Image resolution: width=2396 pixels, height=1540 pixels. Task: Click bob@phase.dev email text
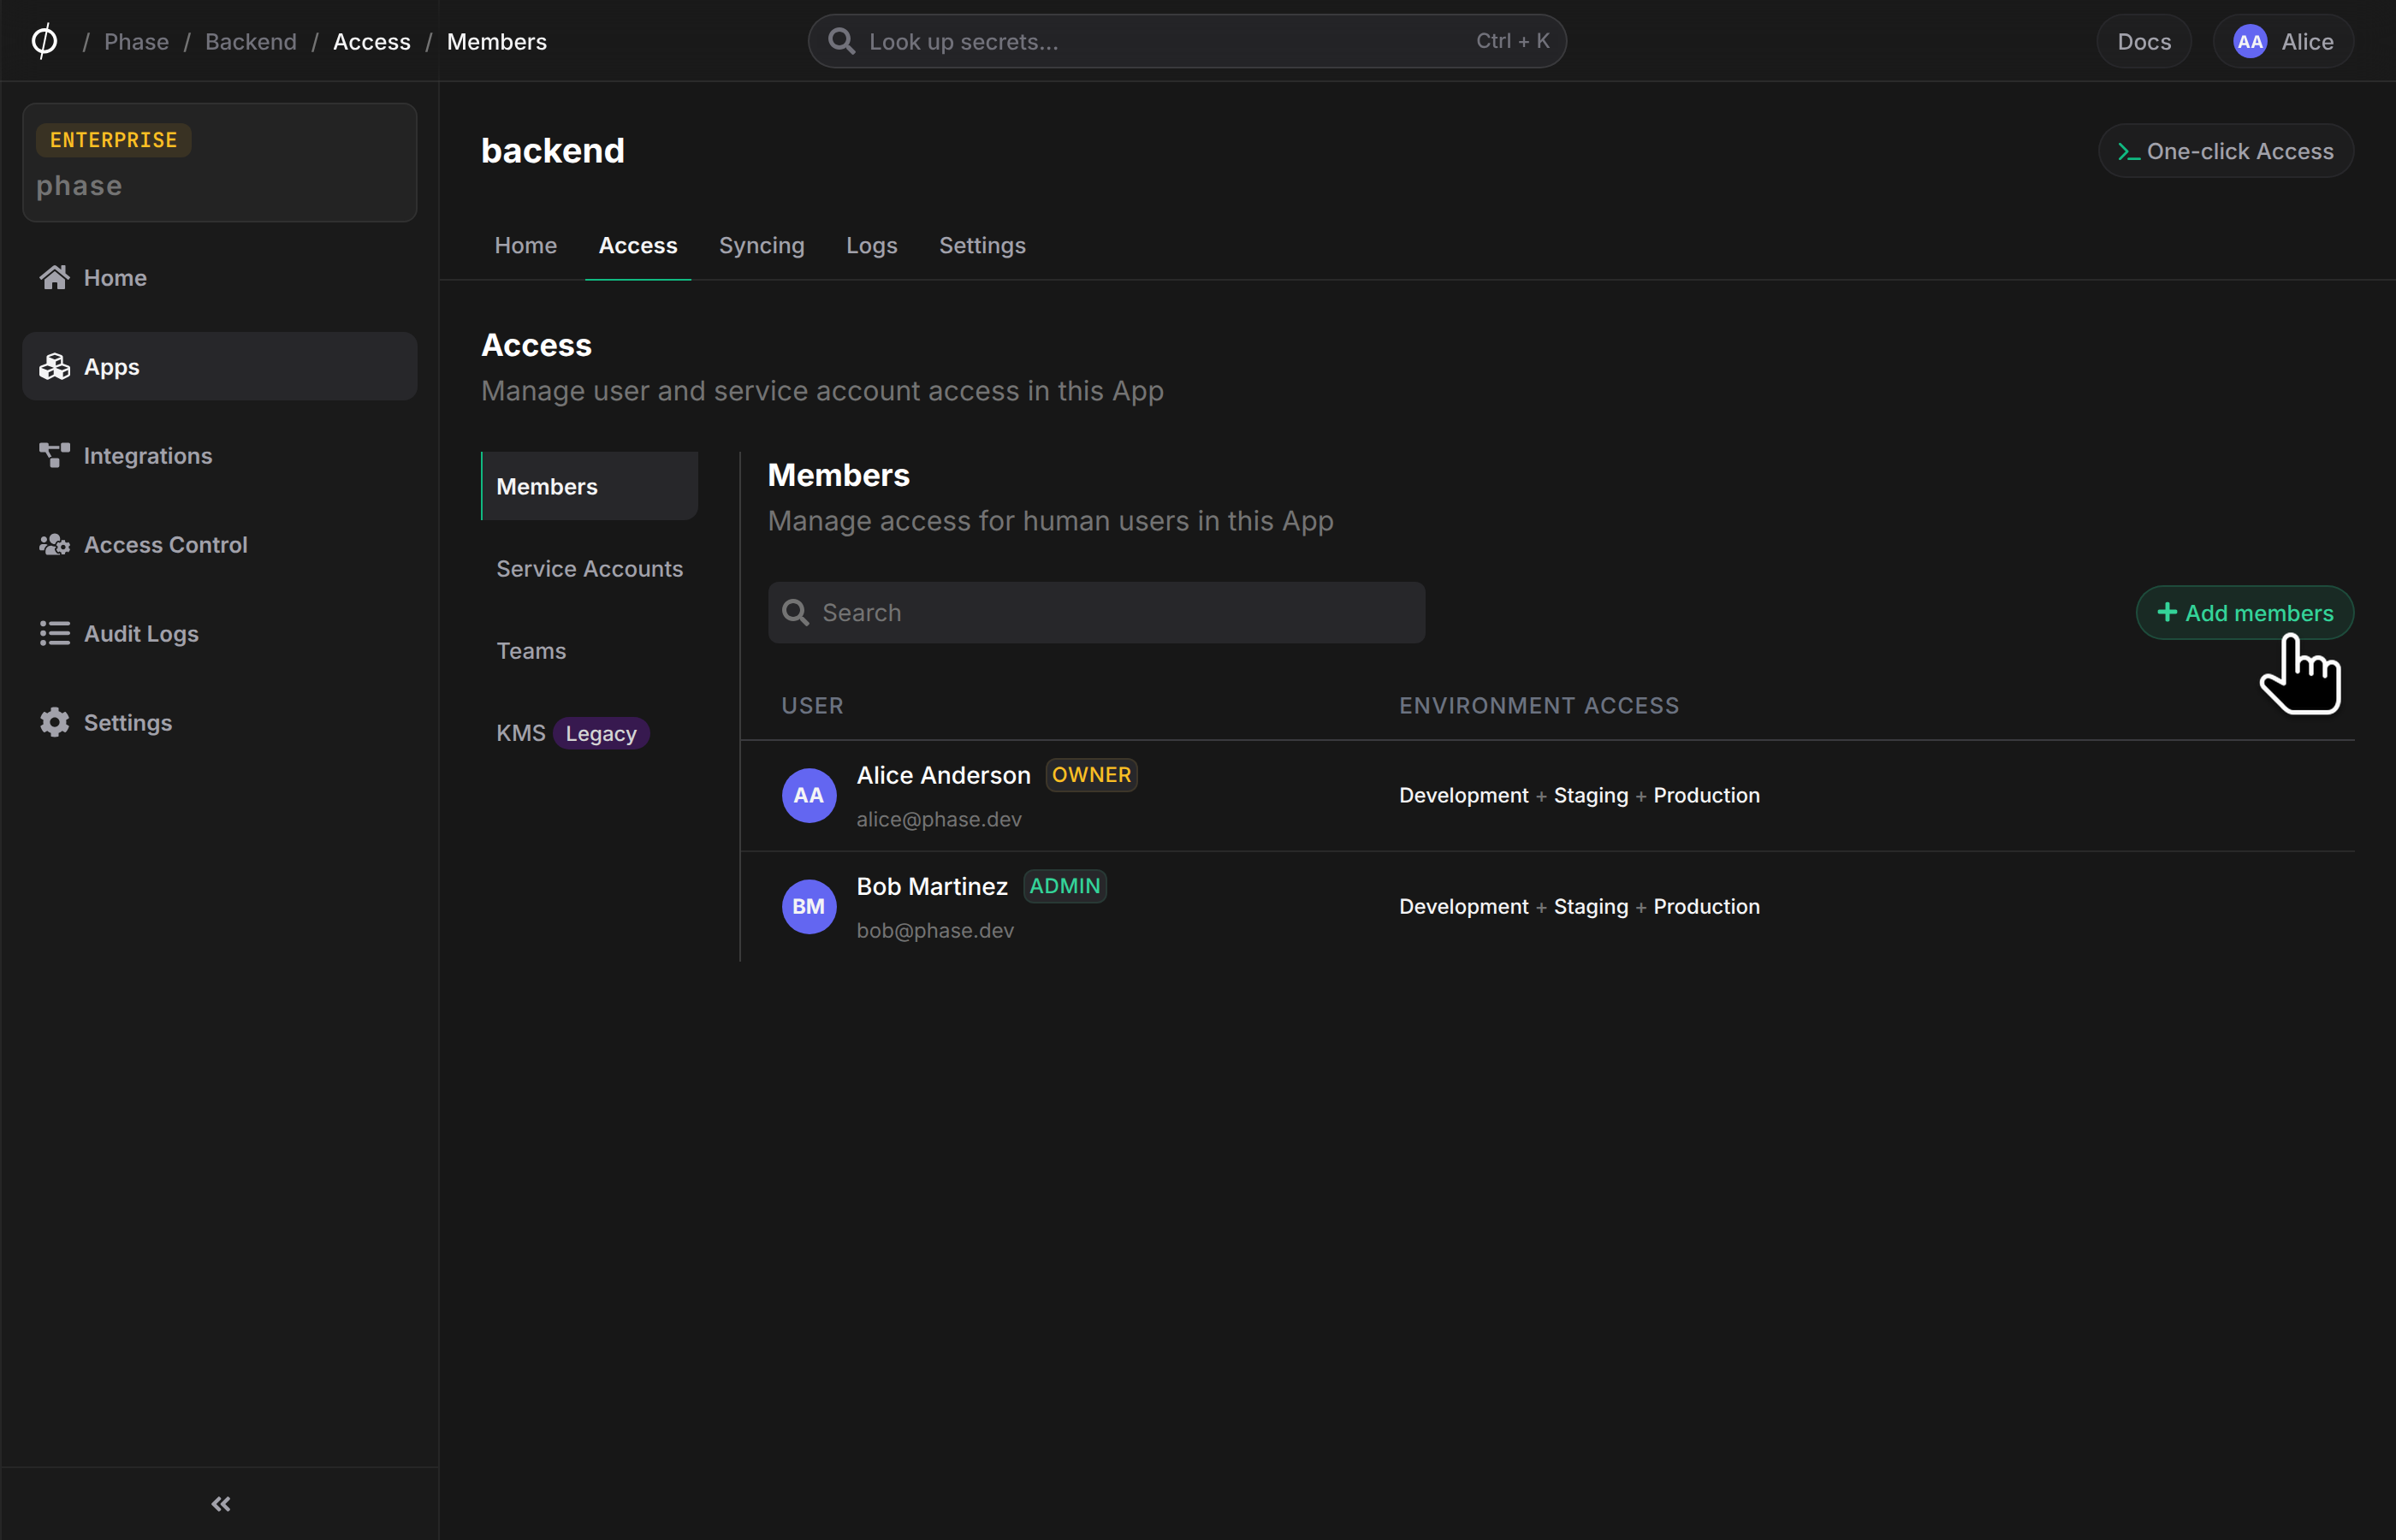tap(934, 930)
